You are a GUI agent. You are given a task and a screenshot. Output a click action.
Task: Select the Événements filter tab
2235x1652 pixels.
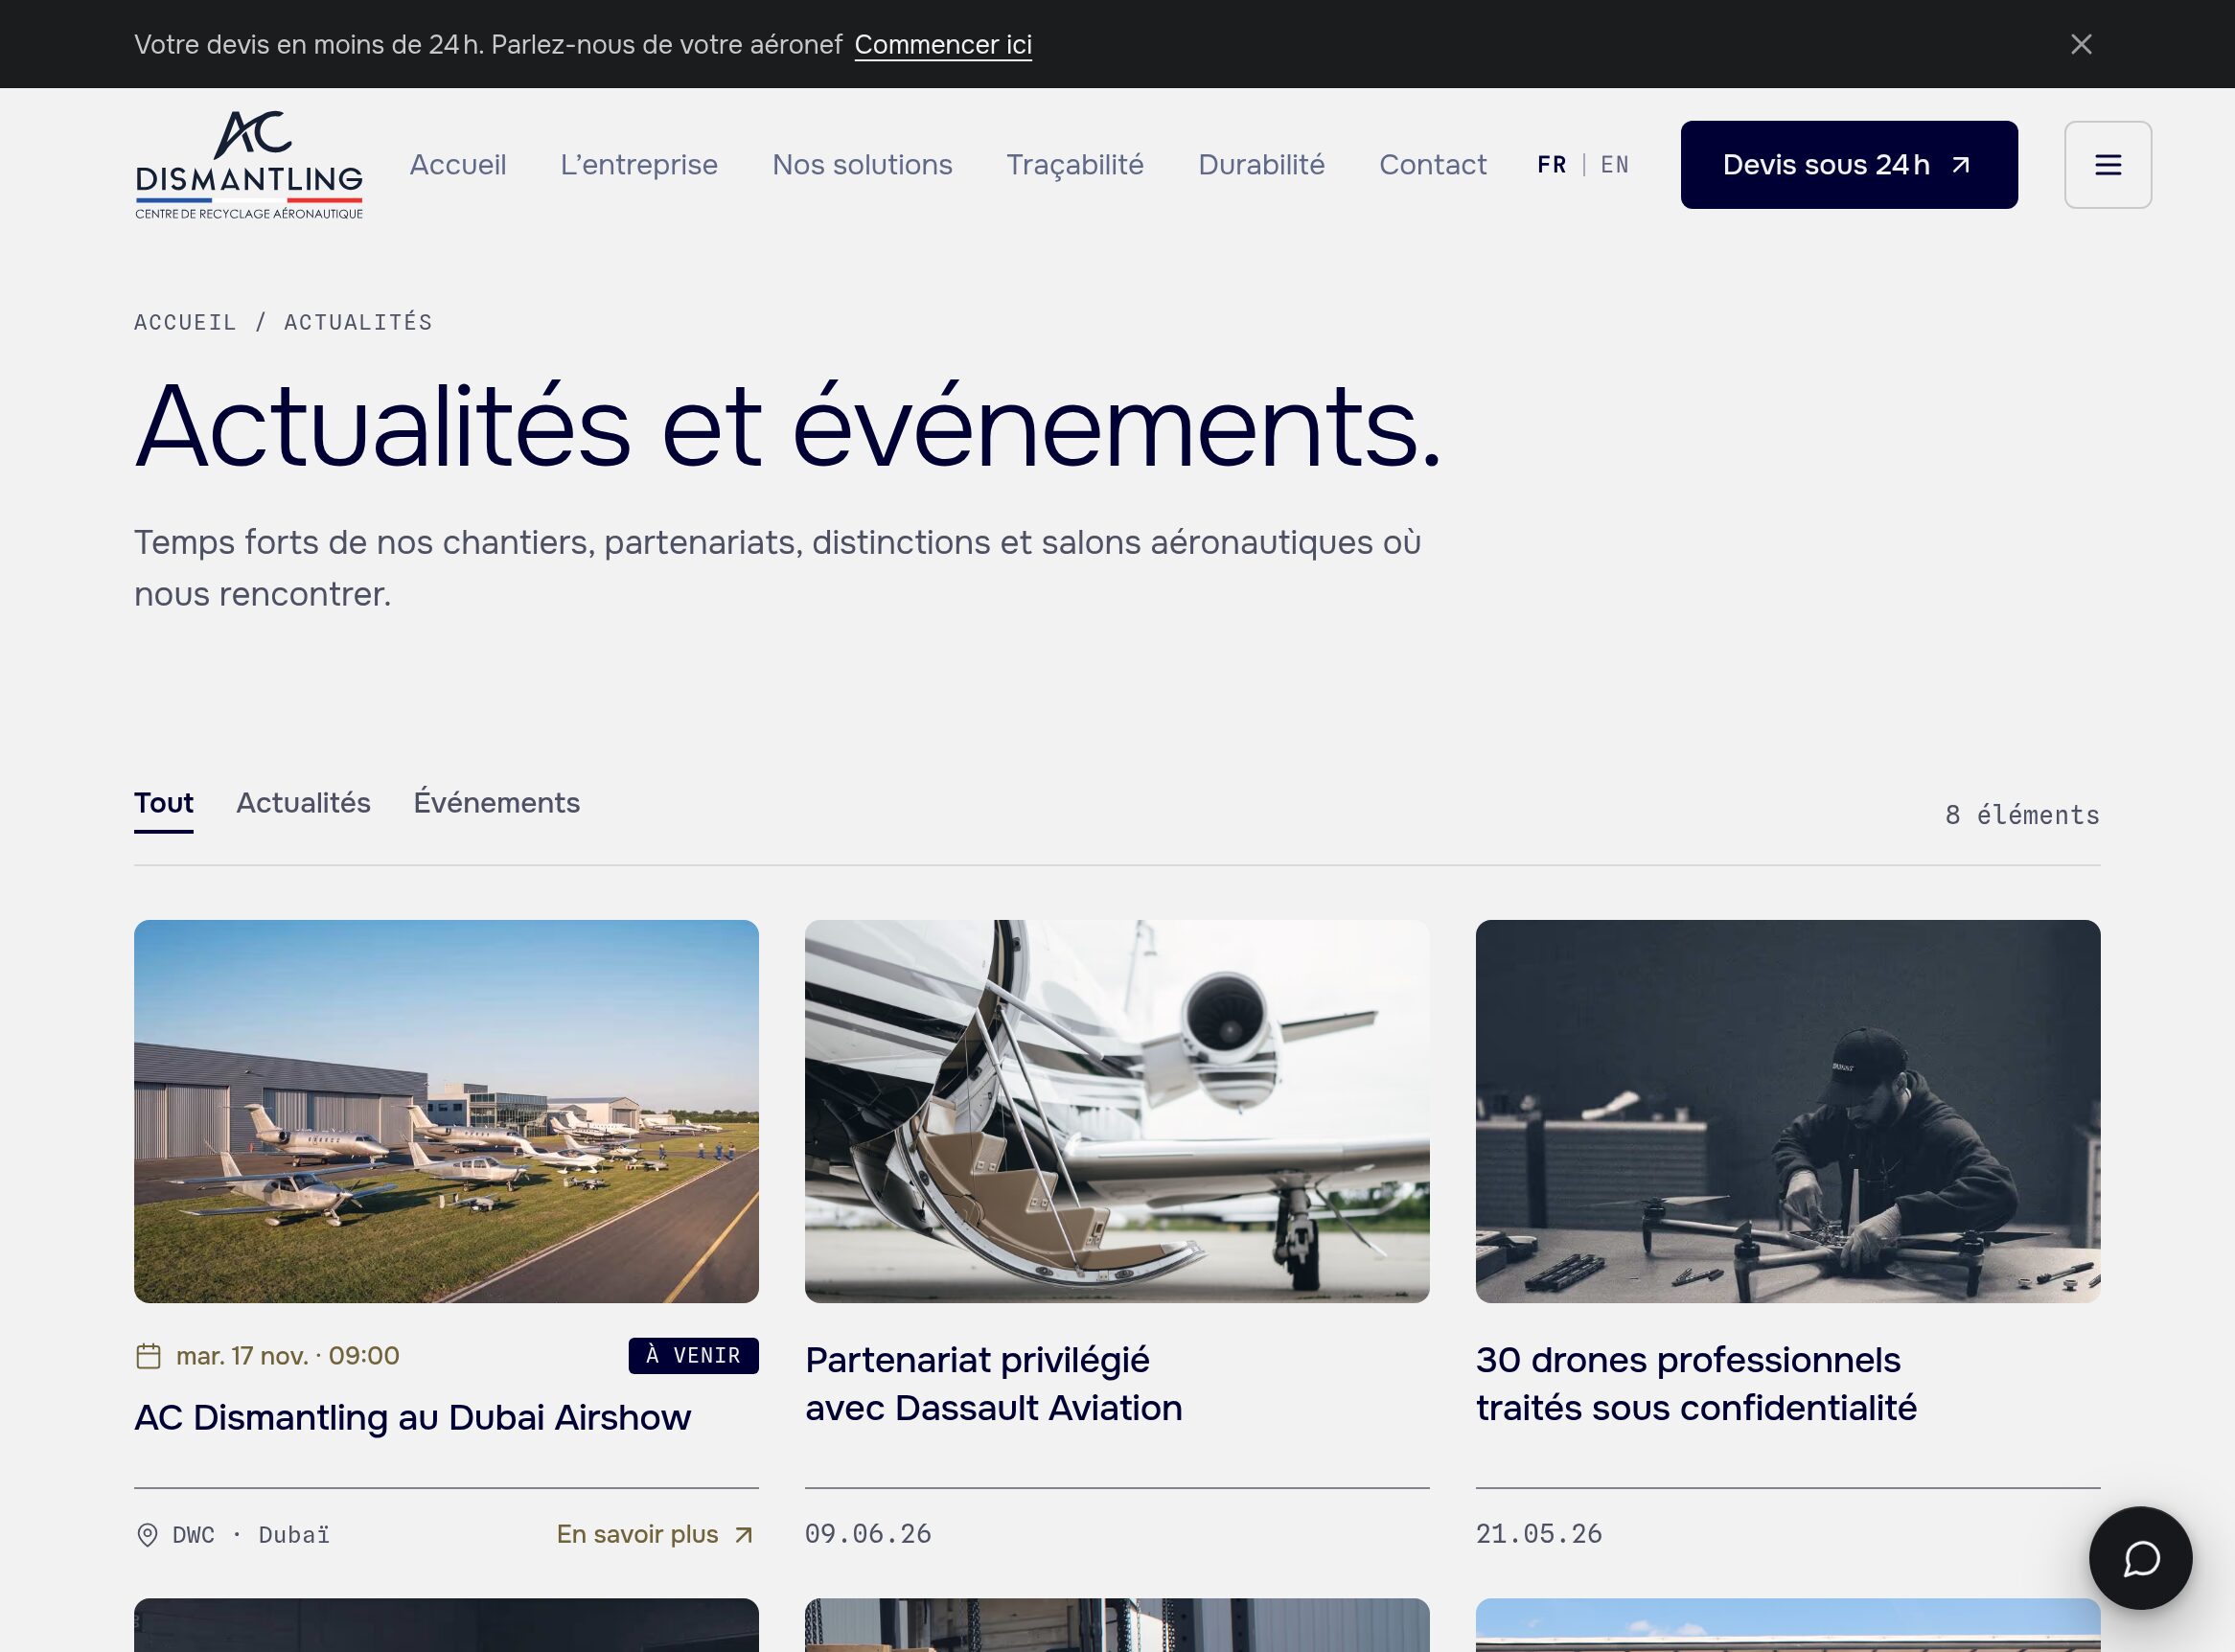(x=497, y=803)
